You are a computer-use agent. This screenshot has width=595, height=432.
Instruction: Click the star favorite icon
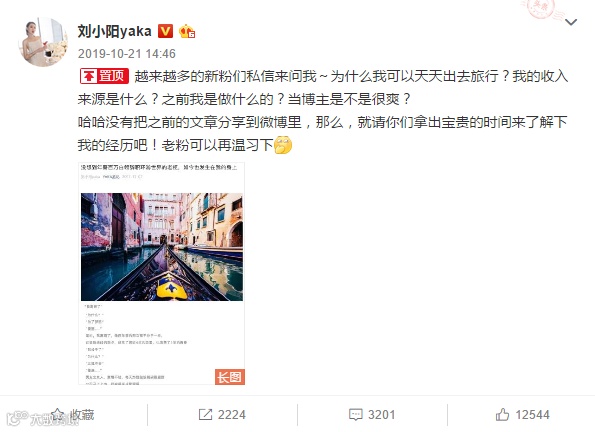58,414
